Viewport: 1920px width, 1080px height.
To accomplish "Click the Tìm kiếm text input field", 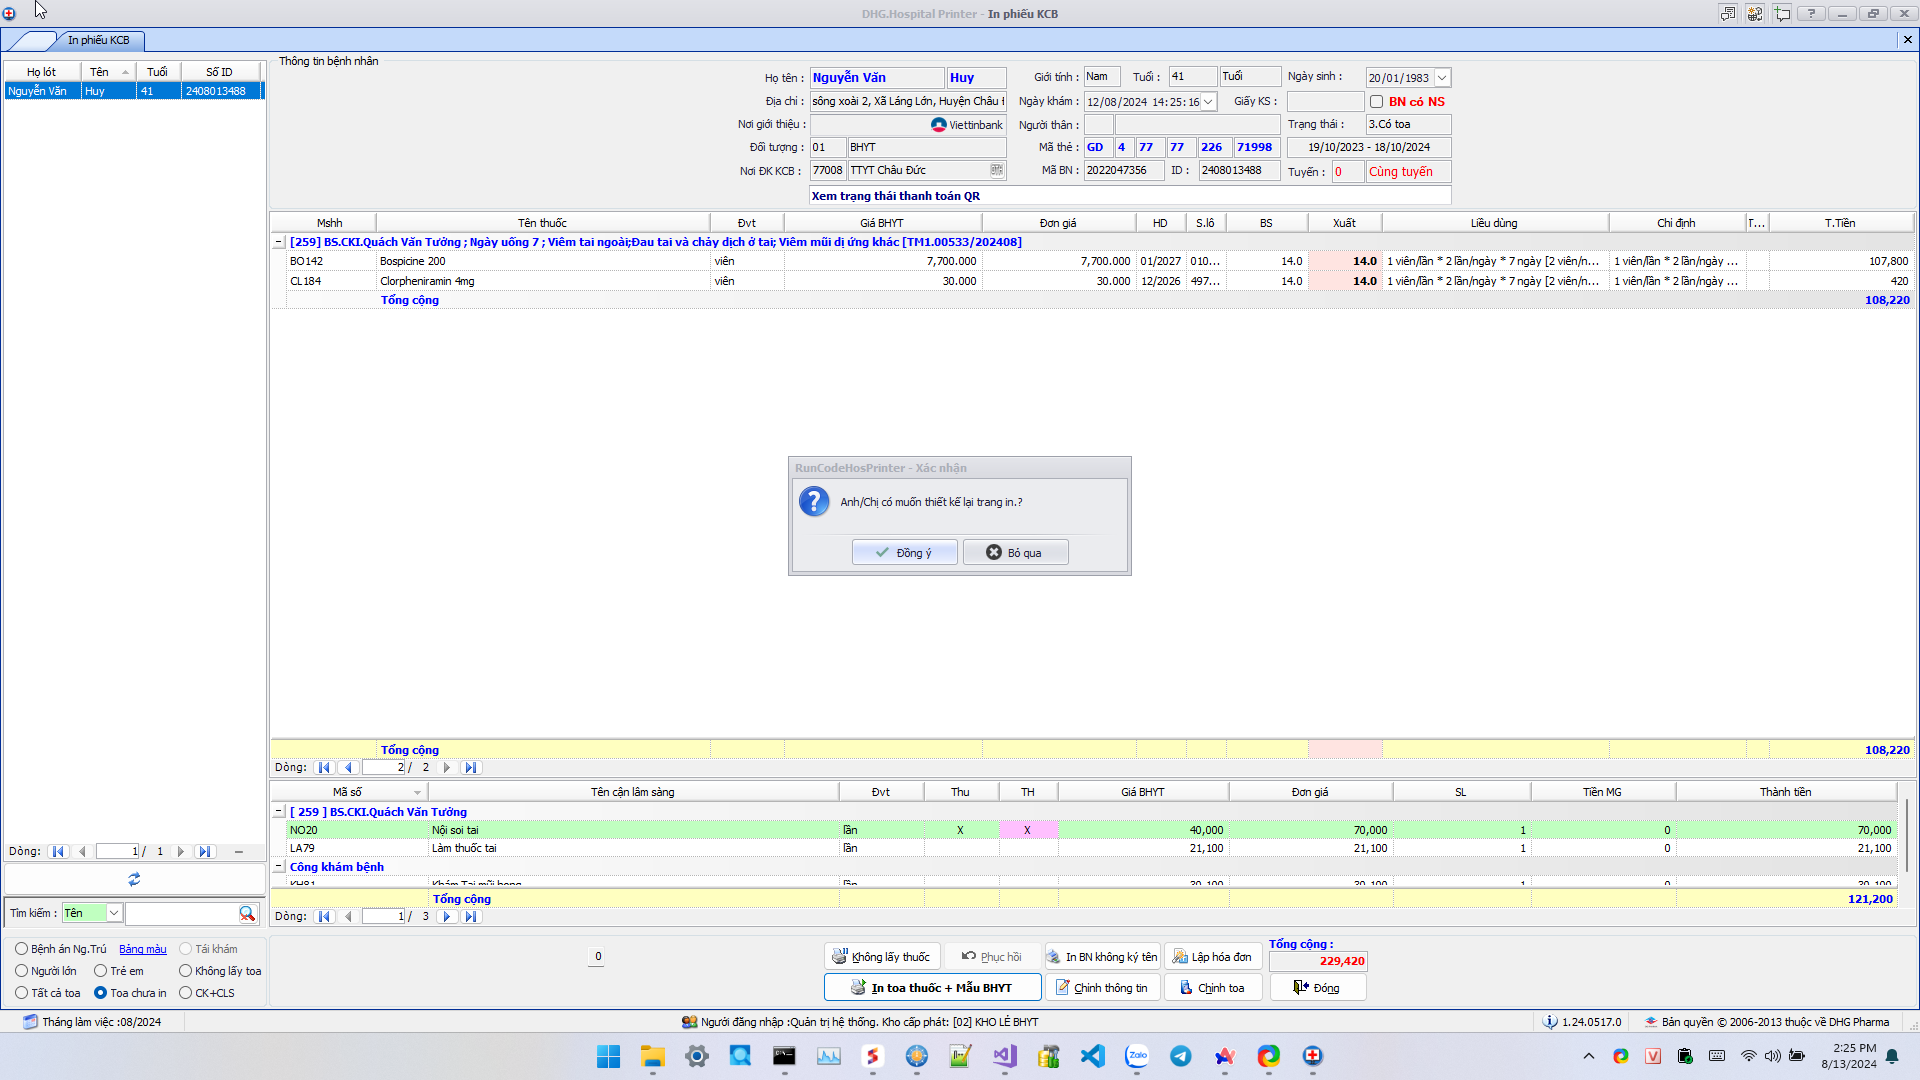I will click(180, 913).
